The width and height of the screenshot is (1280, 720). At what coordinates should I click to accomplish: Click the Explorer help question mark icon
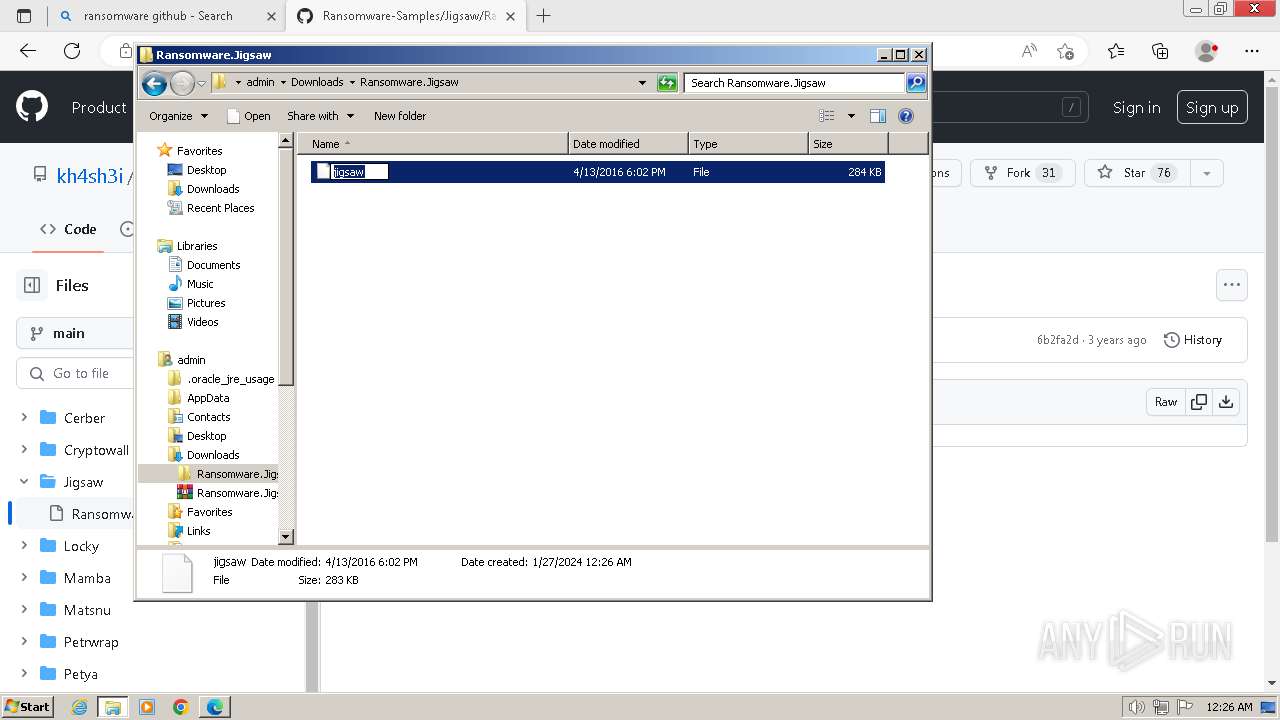[906, 116]
